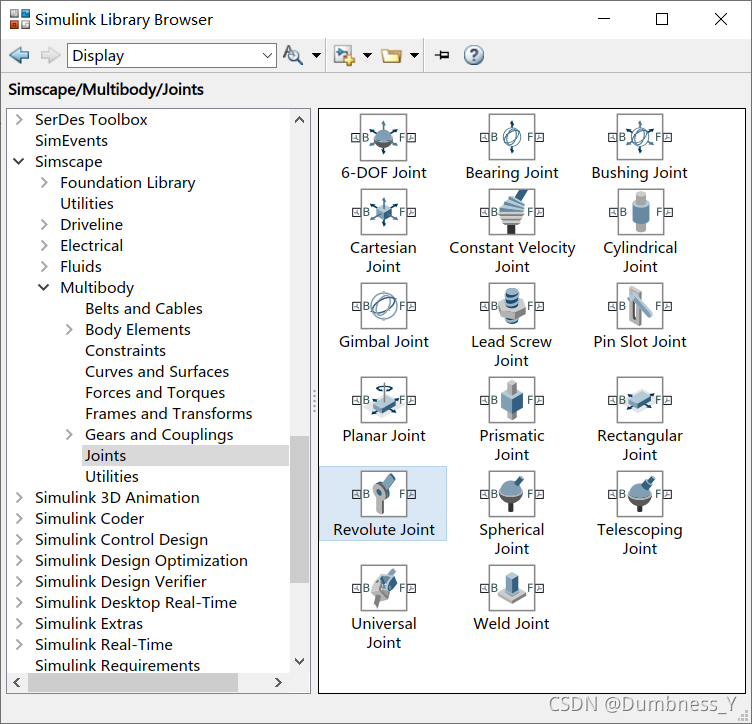Select SimEvents in the library tree
This screenshot has height=724, width=752.
click(71, 140)
